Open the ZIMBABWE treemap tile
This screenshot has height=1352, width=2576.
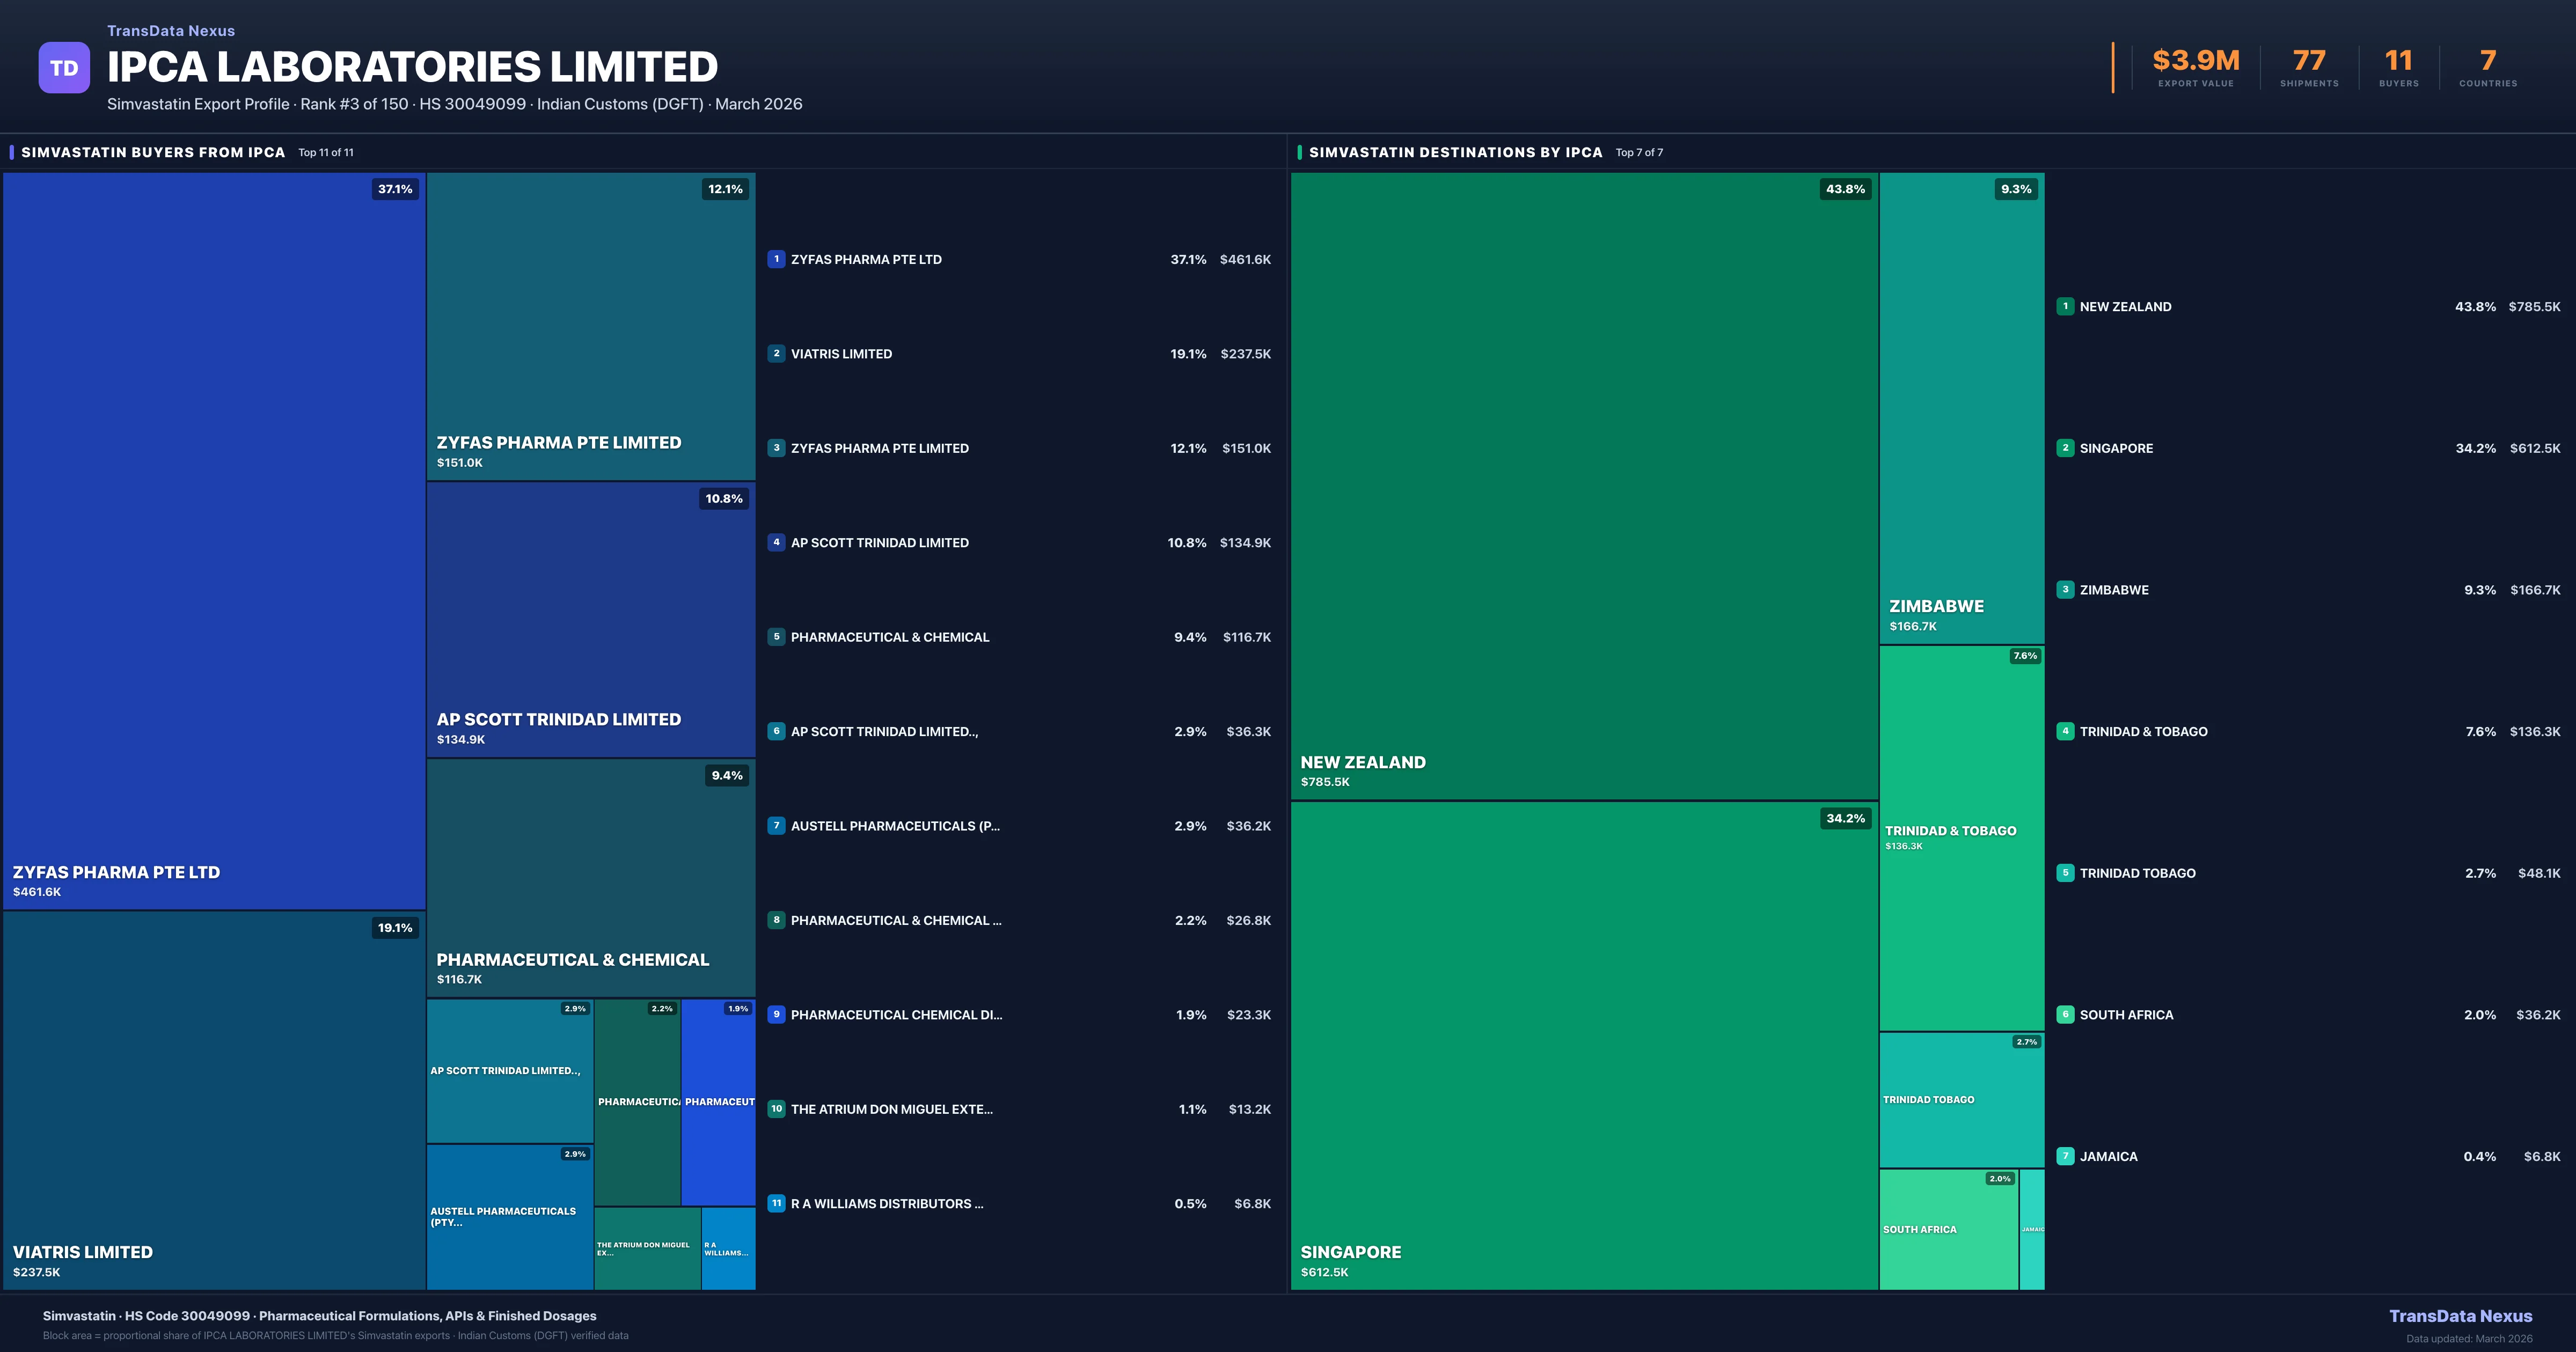[x=1961, y=408]
